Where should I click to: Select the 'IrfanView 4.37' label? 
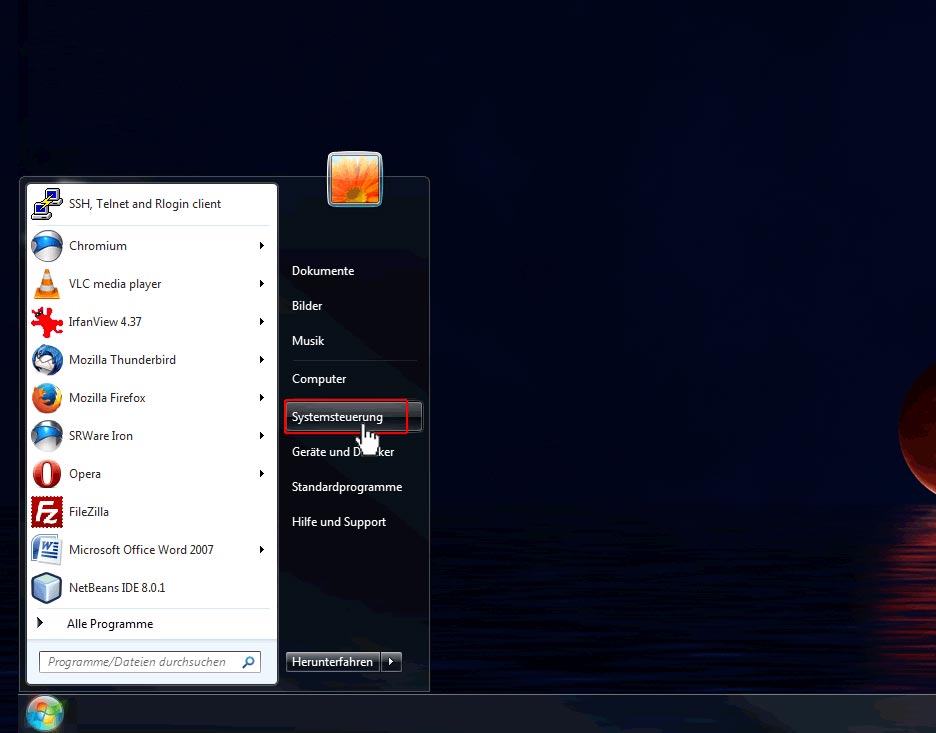(x=105, y=322)
